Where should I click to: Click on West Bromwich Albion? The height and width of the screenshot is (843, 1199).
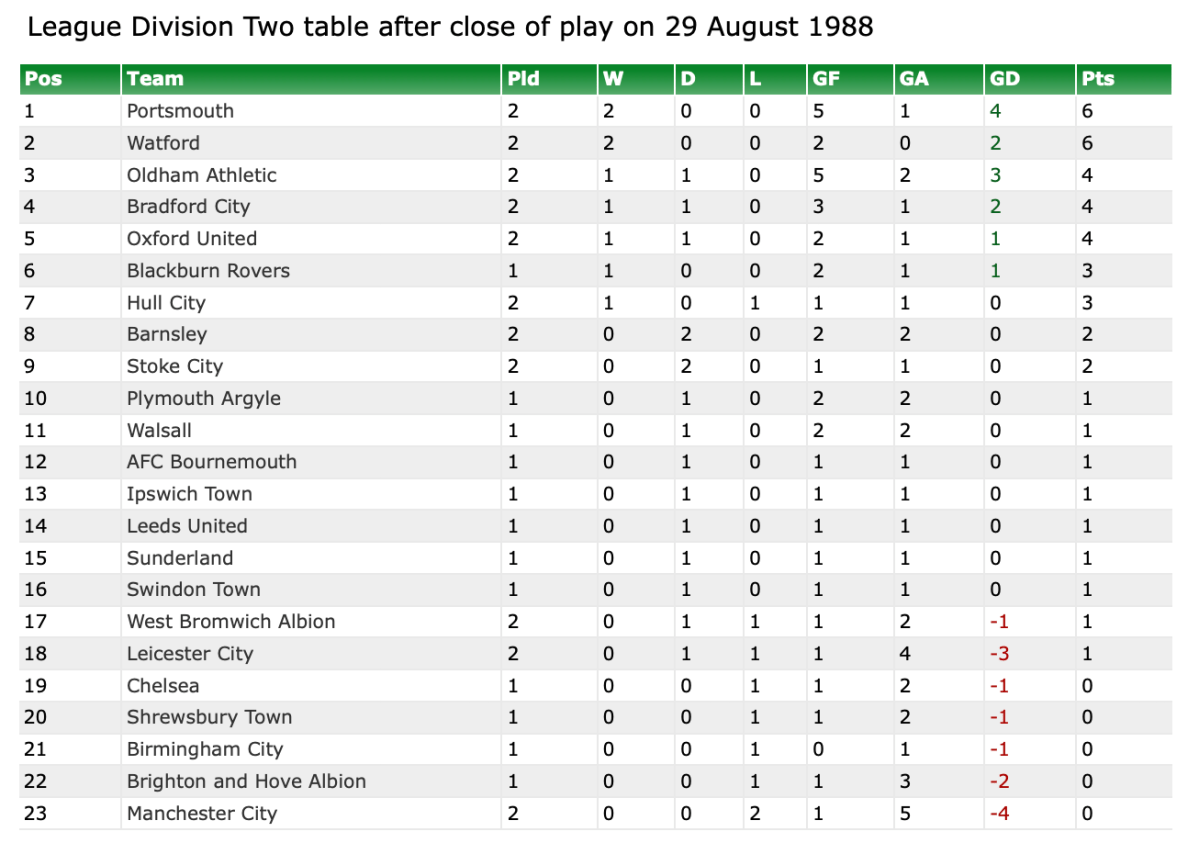click(230, 622)
